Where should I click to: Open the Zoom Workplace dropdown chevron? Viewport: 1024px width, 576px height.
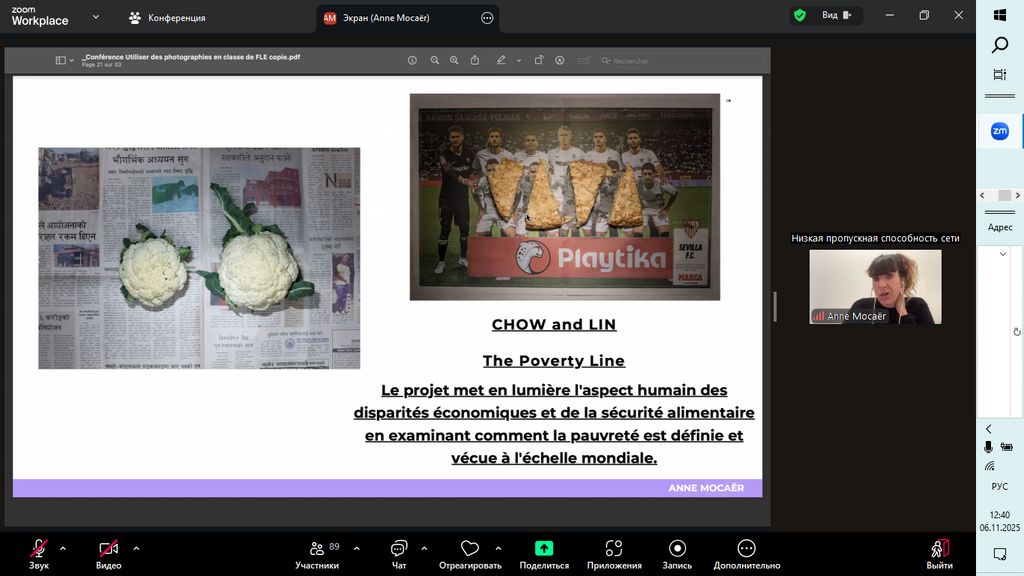(96, 17)
